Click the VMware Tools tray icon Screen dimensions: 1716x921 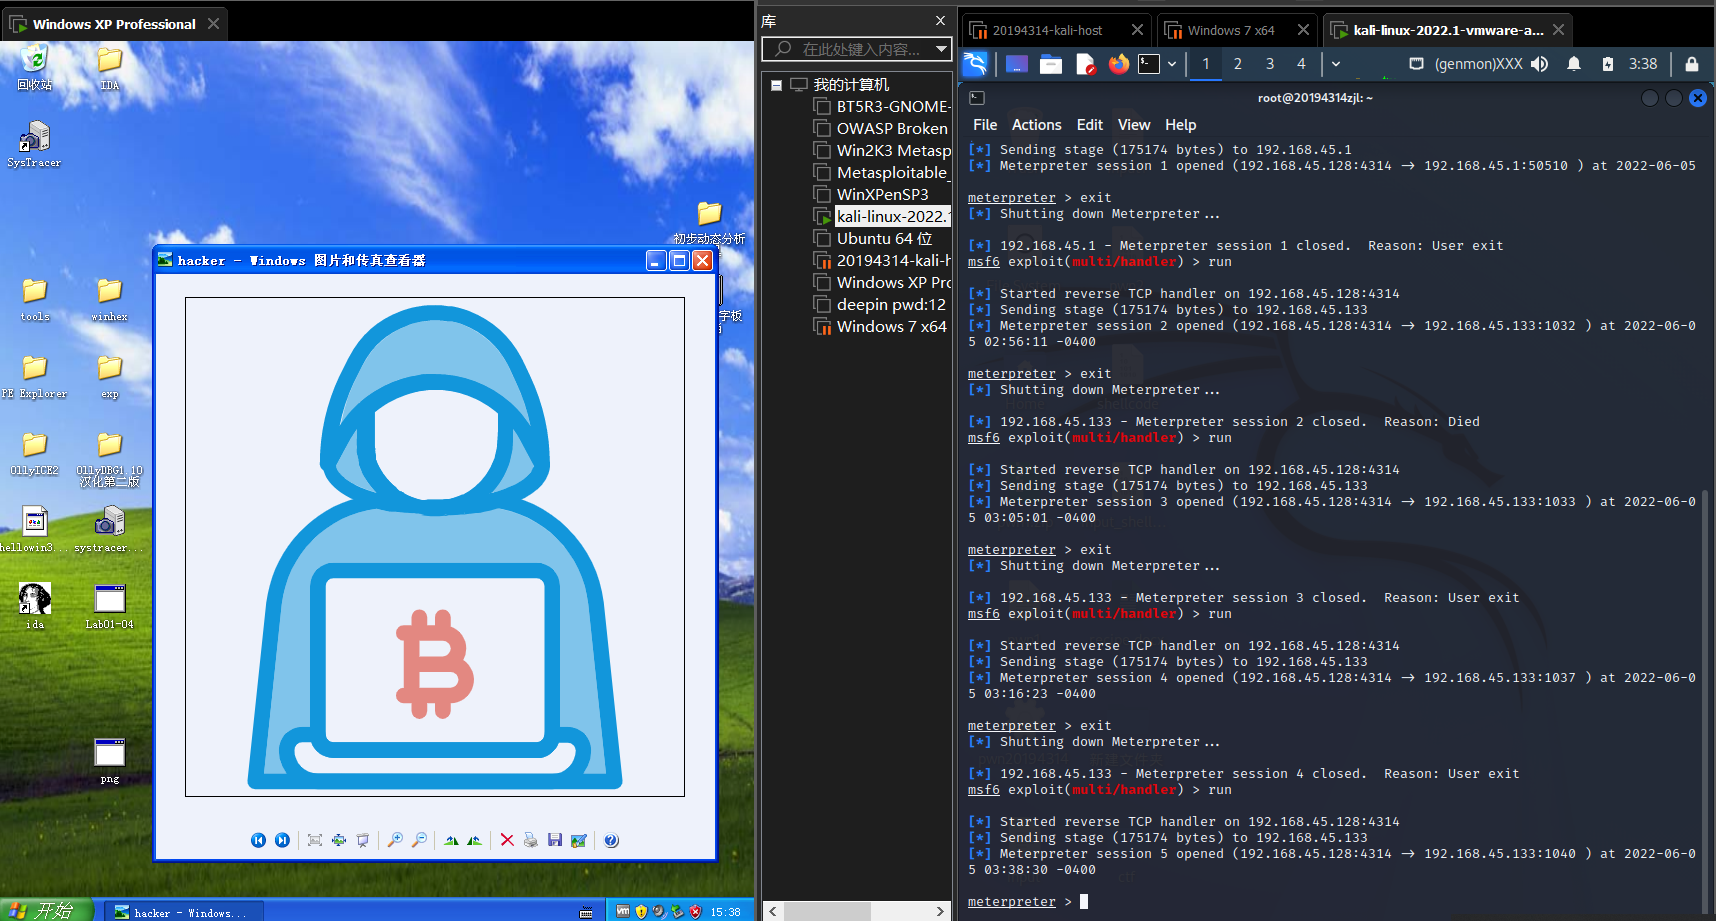point(623,911)
